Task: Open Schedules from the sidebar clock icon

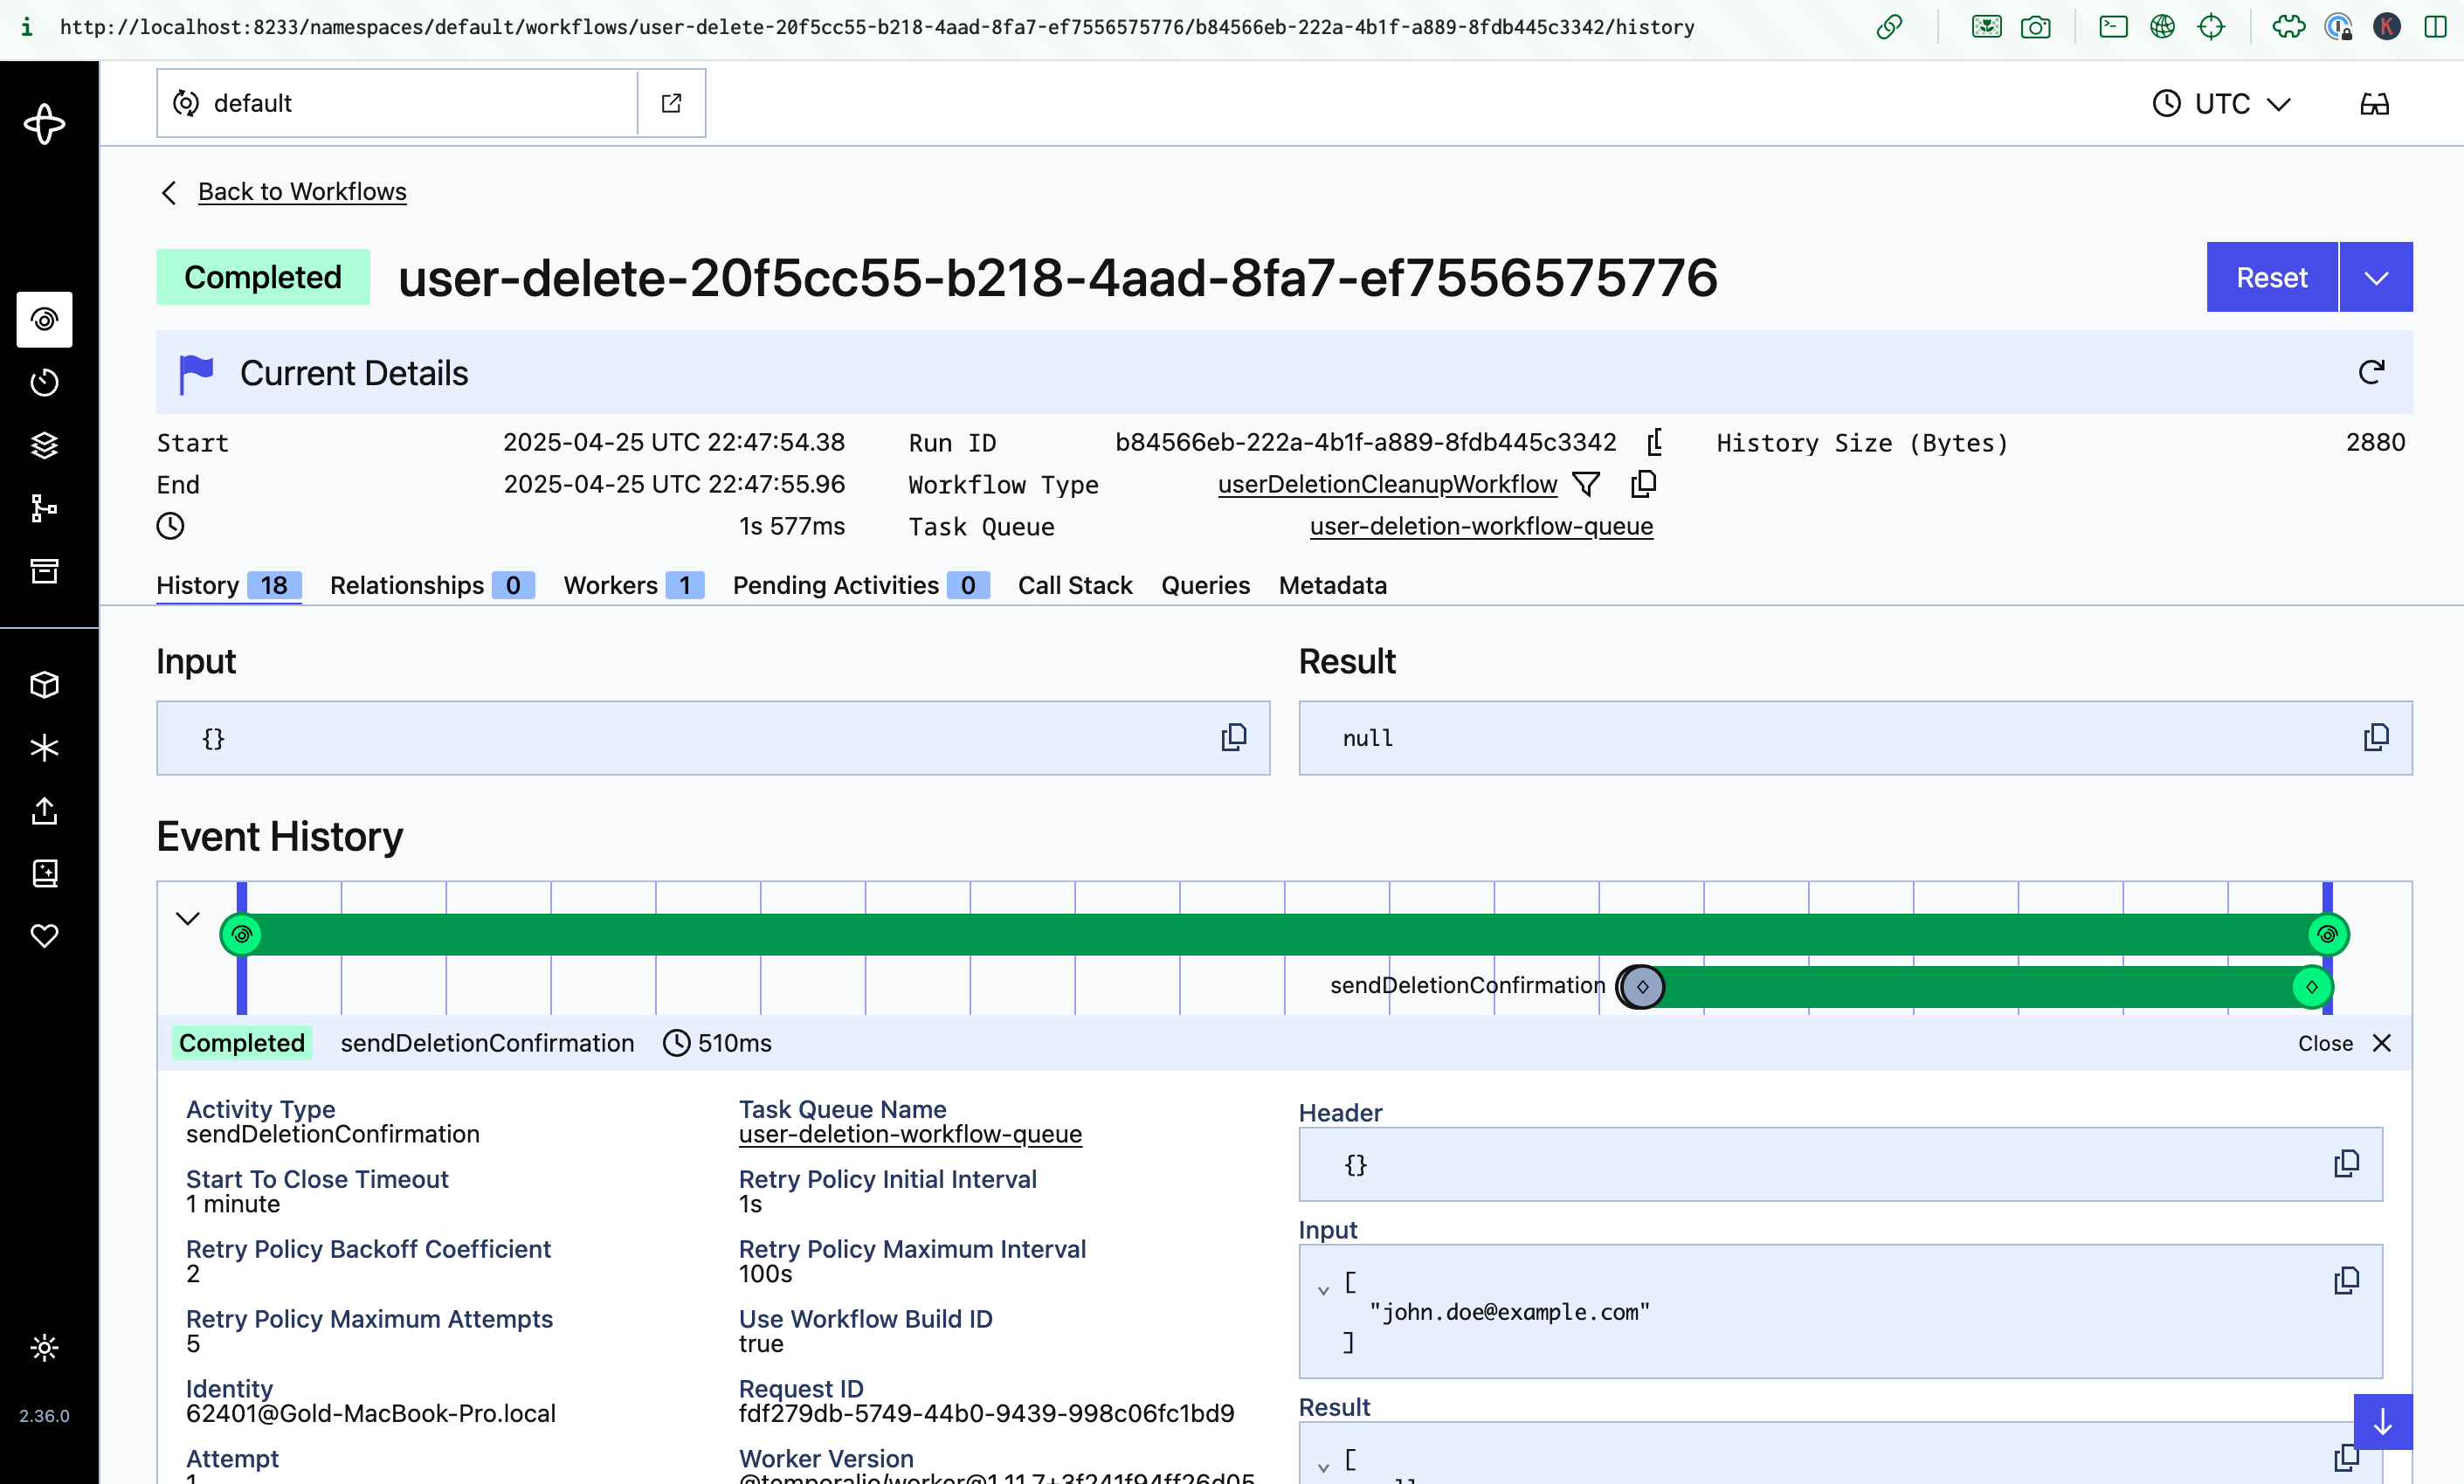Action: click(44, 382)
